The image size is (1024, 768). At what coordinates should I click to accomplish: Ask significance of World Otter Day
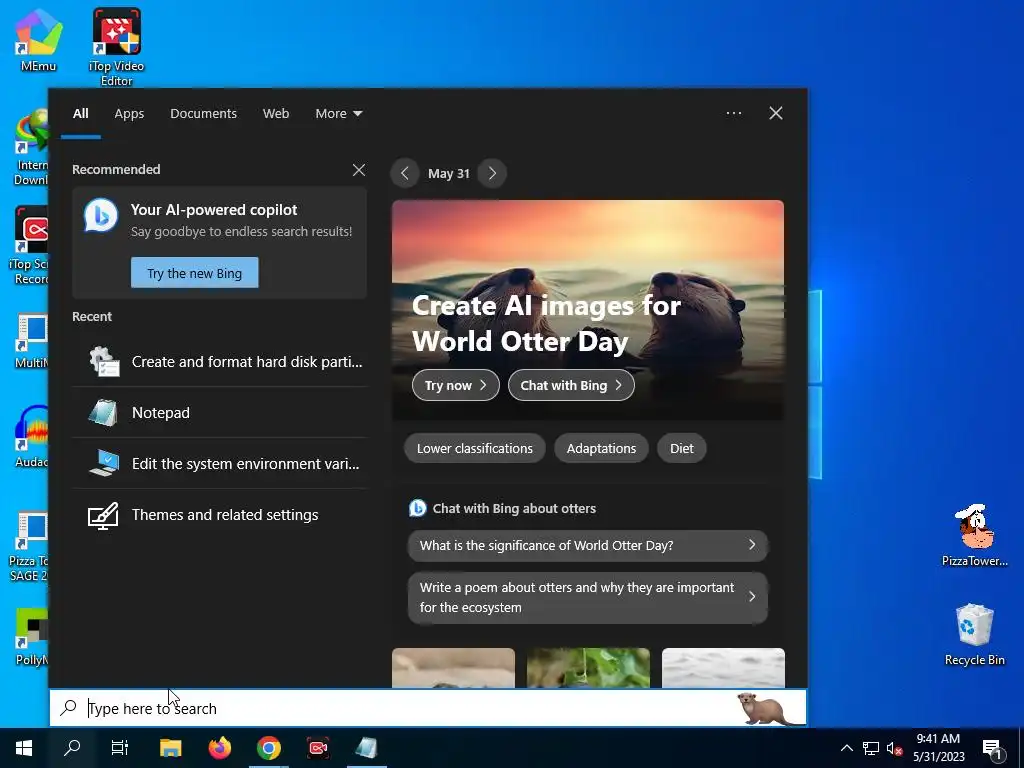point(588,545)
